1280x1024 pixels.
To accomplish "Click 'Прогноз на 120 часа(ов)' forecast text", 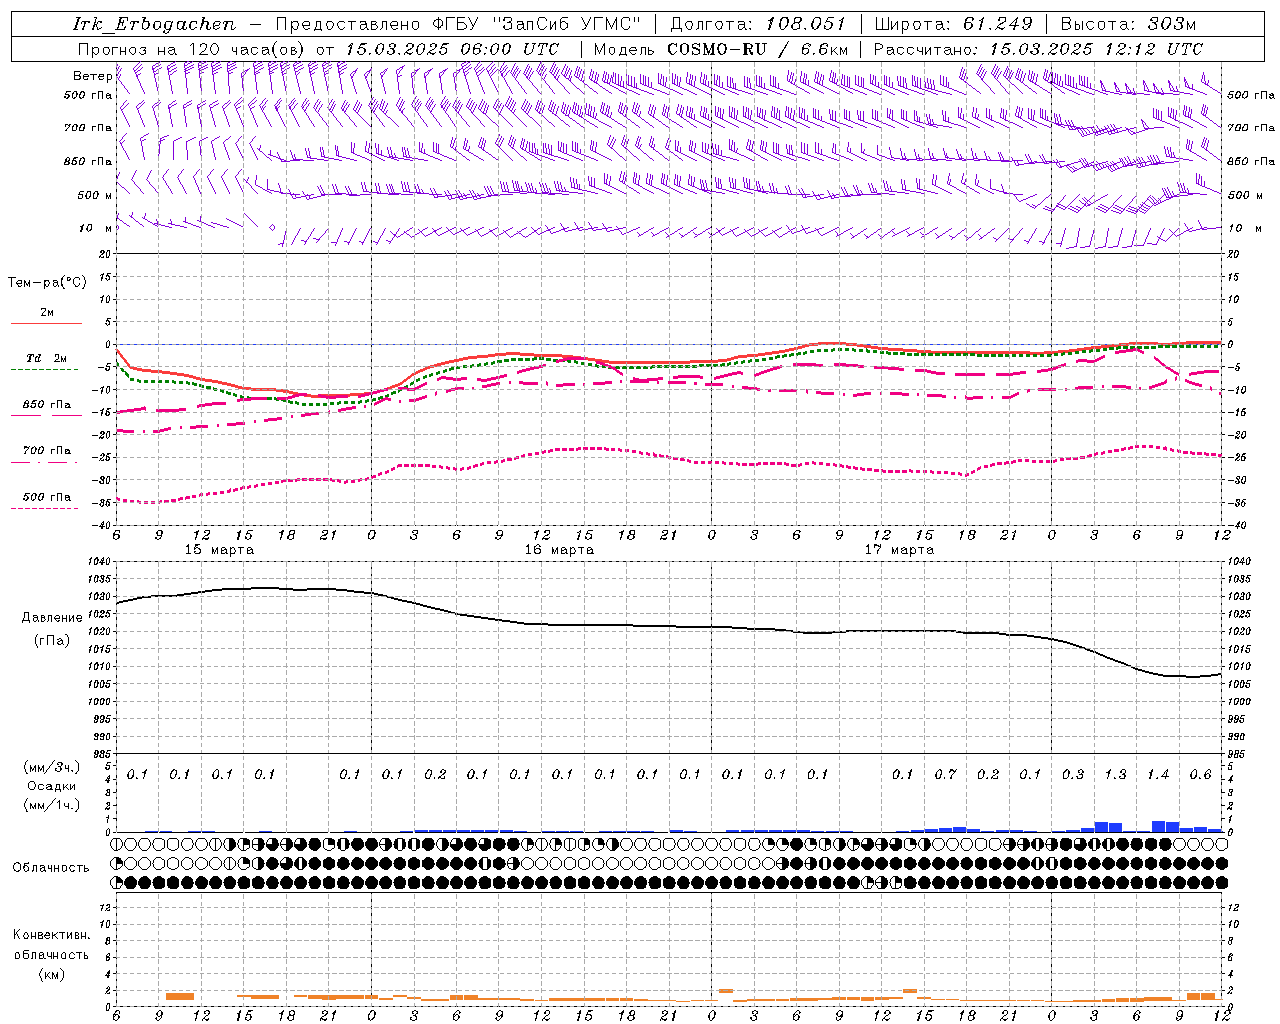I will (x=192, y=49).
